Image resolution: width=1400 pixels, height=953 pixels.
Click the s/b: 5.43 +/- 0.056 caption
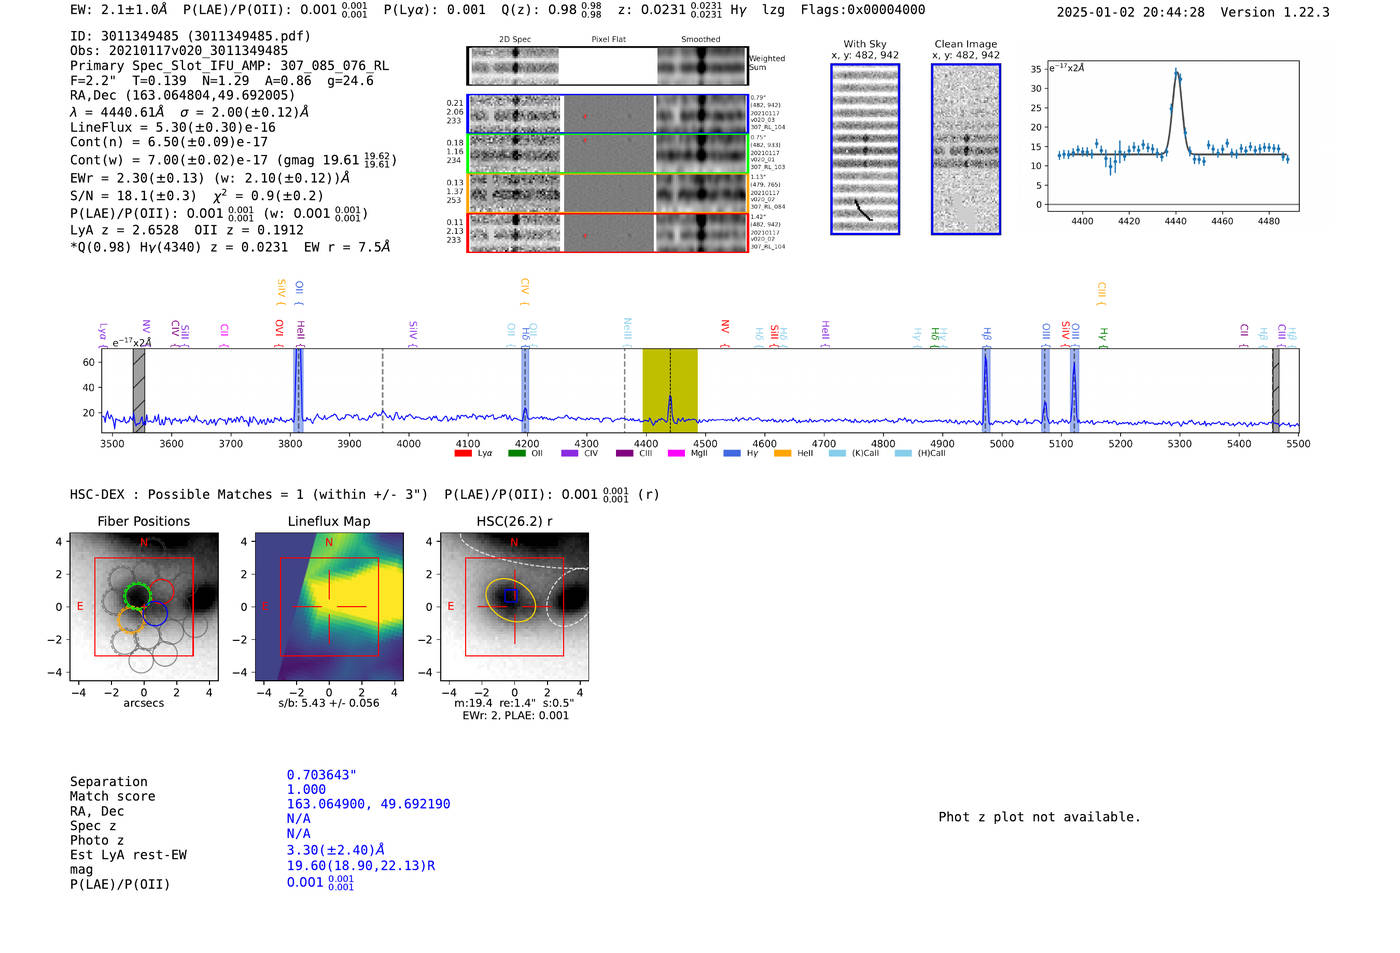coord(329,703)
